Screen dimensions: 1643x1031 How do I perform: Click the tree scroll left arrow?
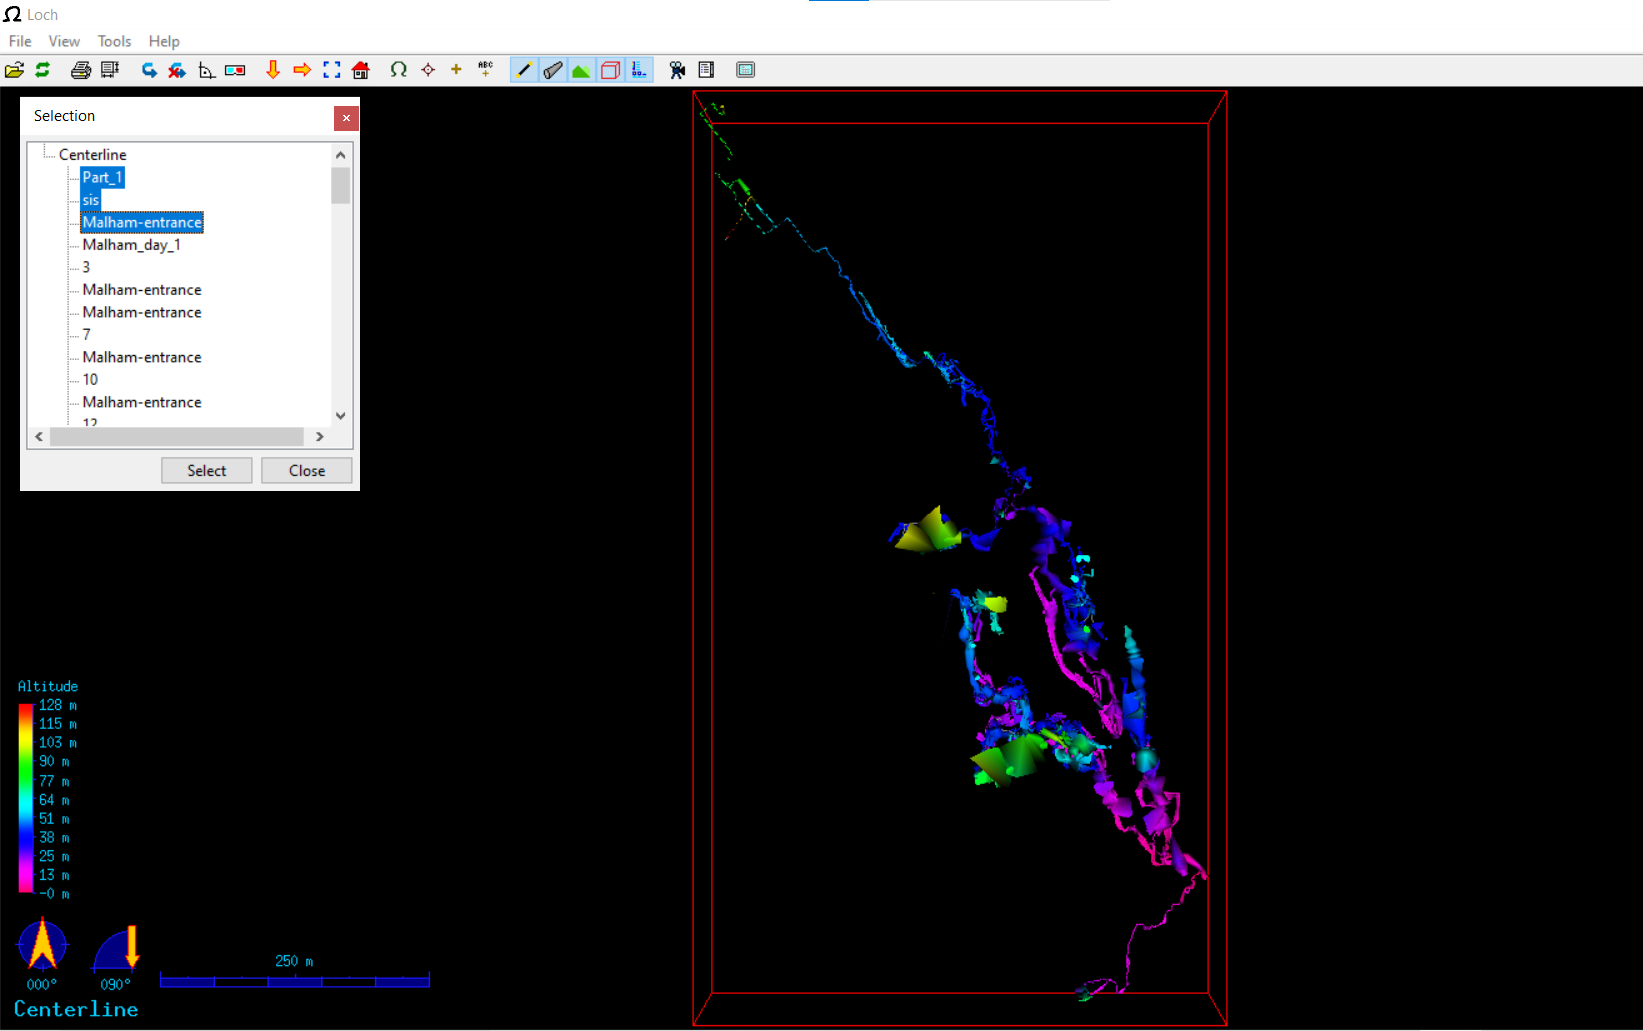click(x=39, y=437)
